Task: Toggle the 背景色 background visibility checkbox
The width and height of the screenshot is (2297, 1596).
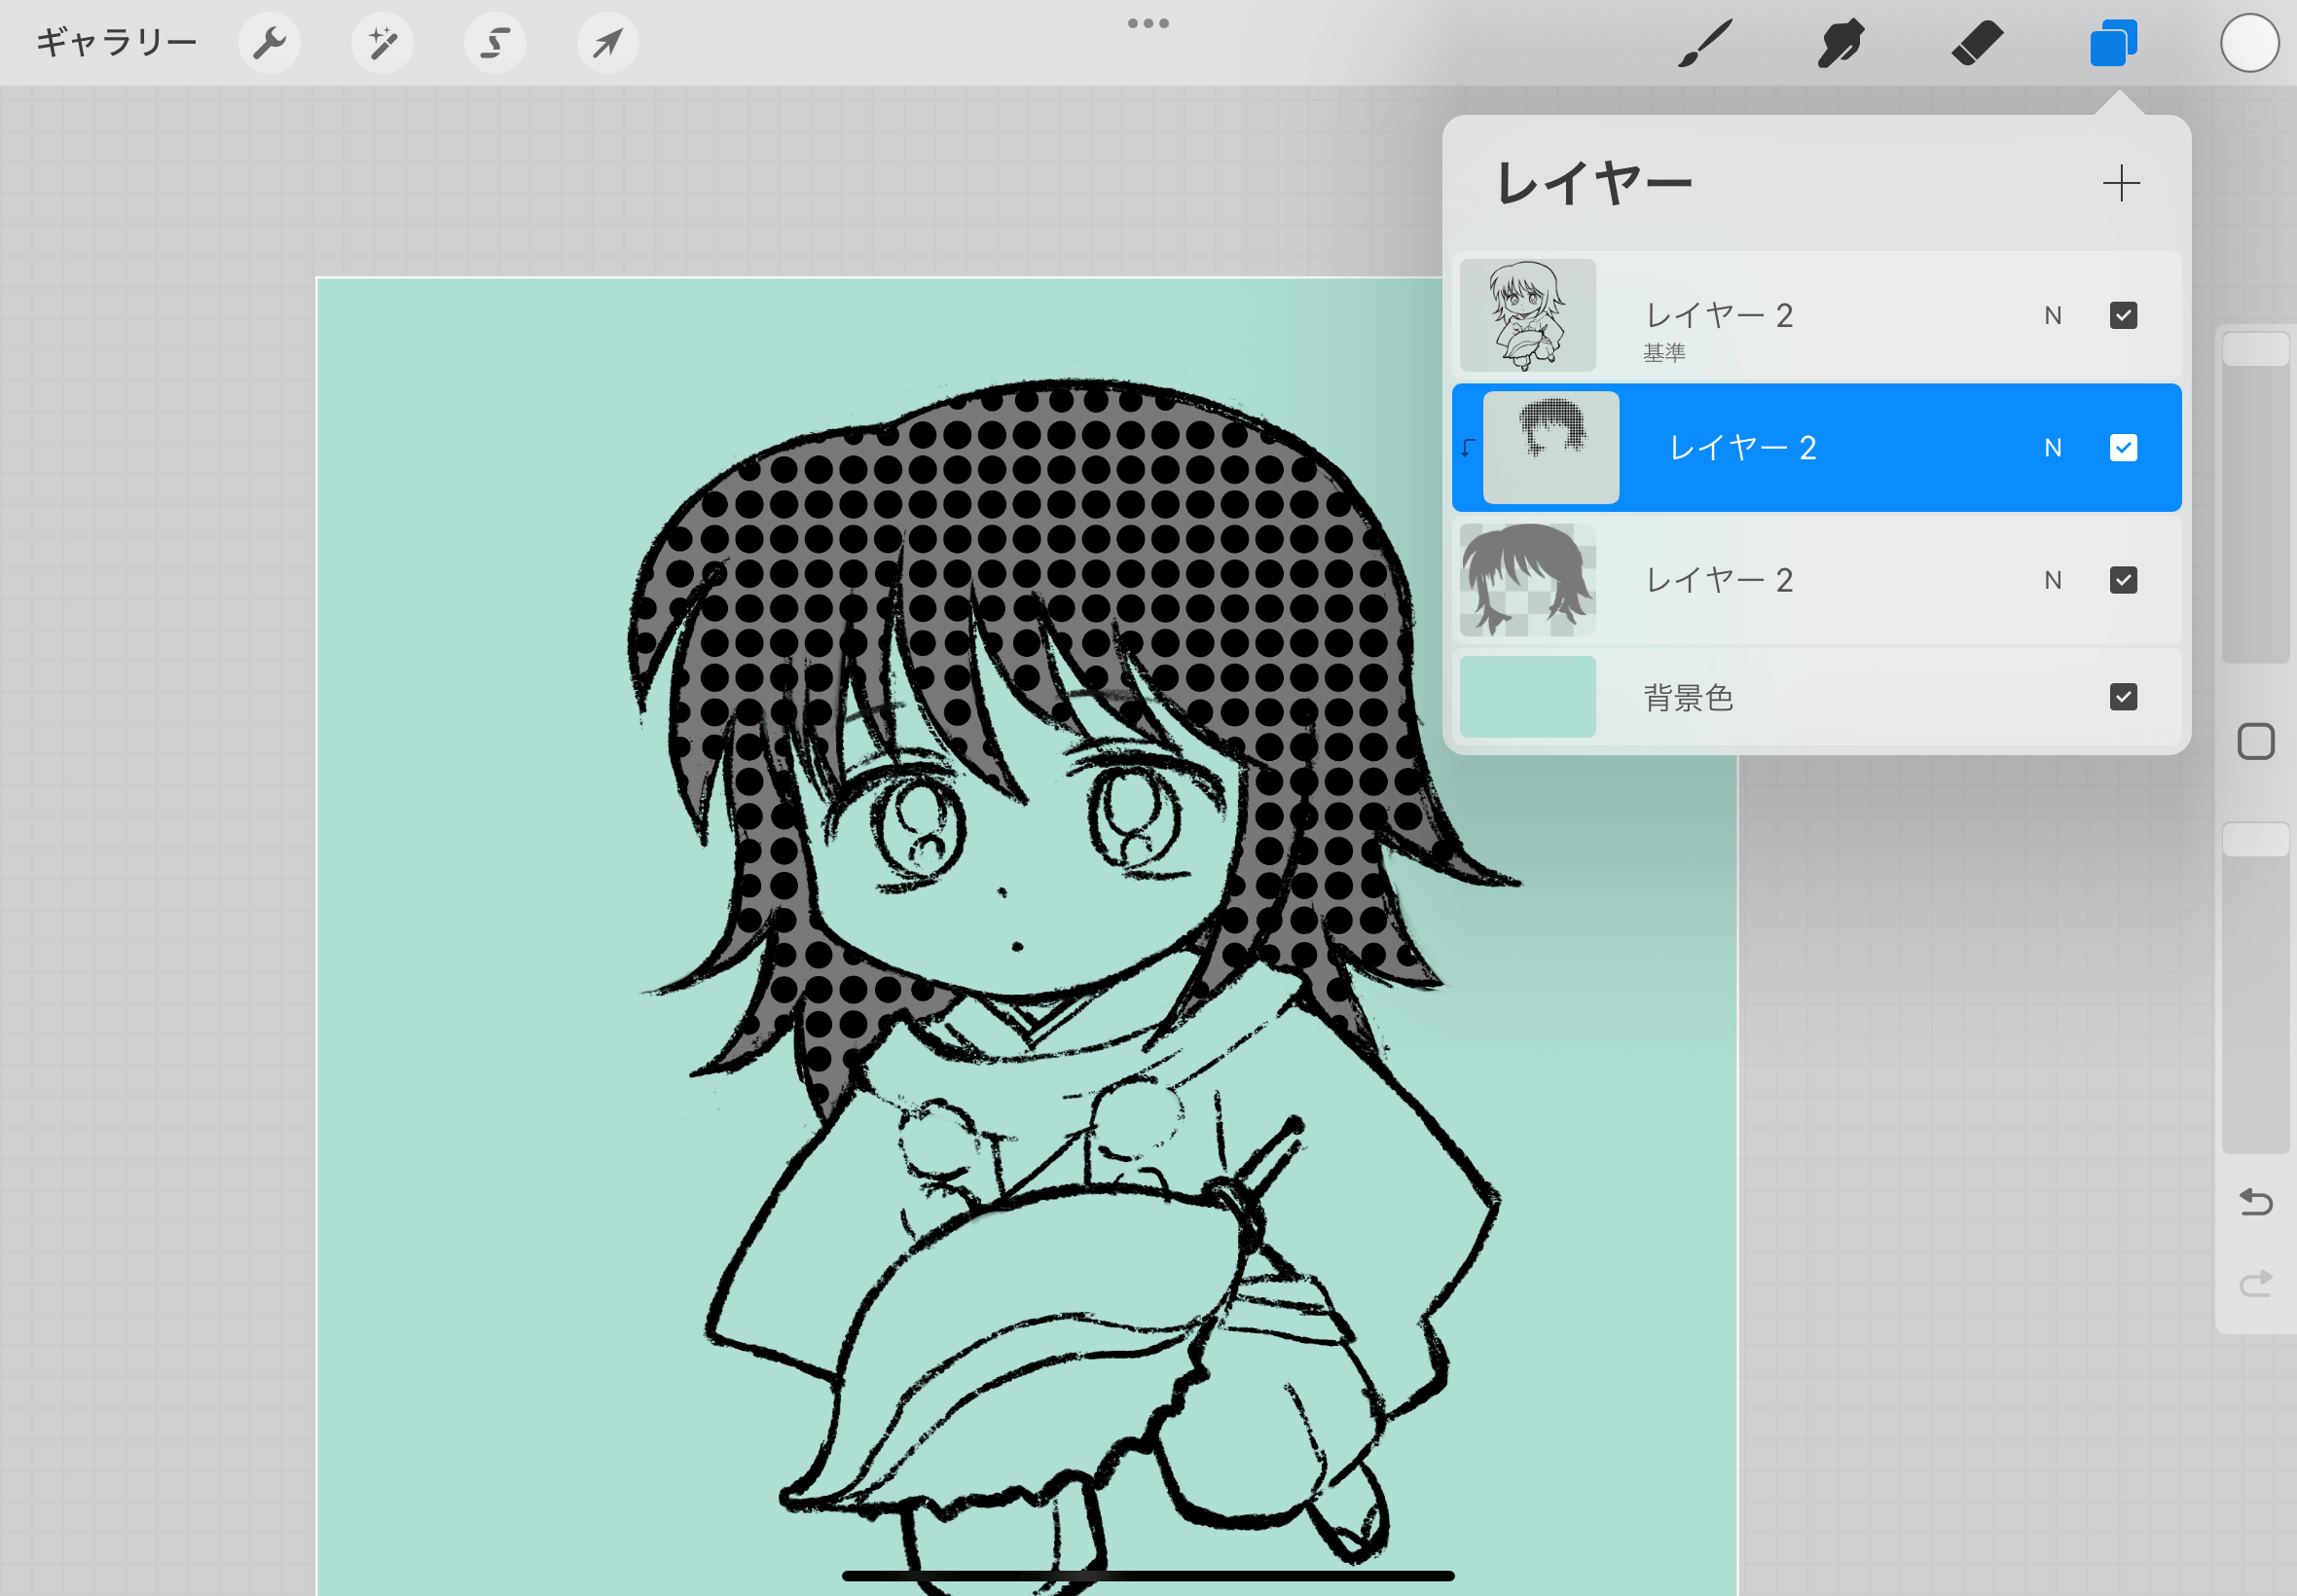Action: (x=2123, y=697)
